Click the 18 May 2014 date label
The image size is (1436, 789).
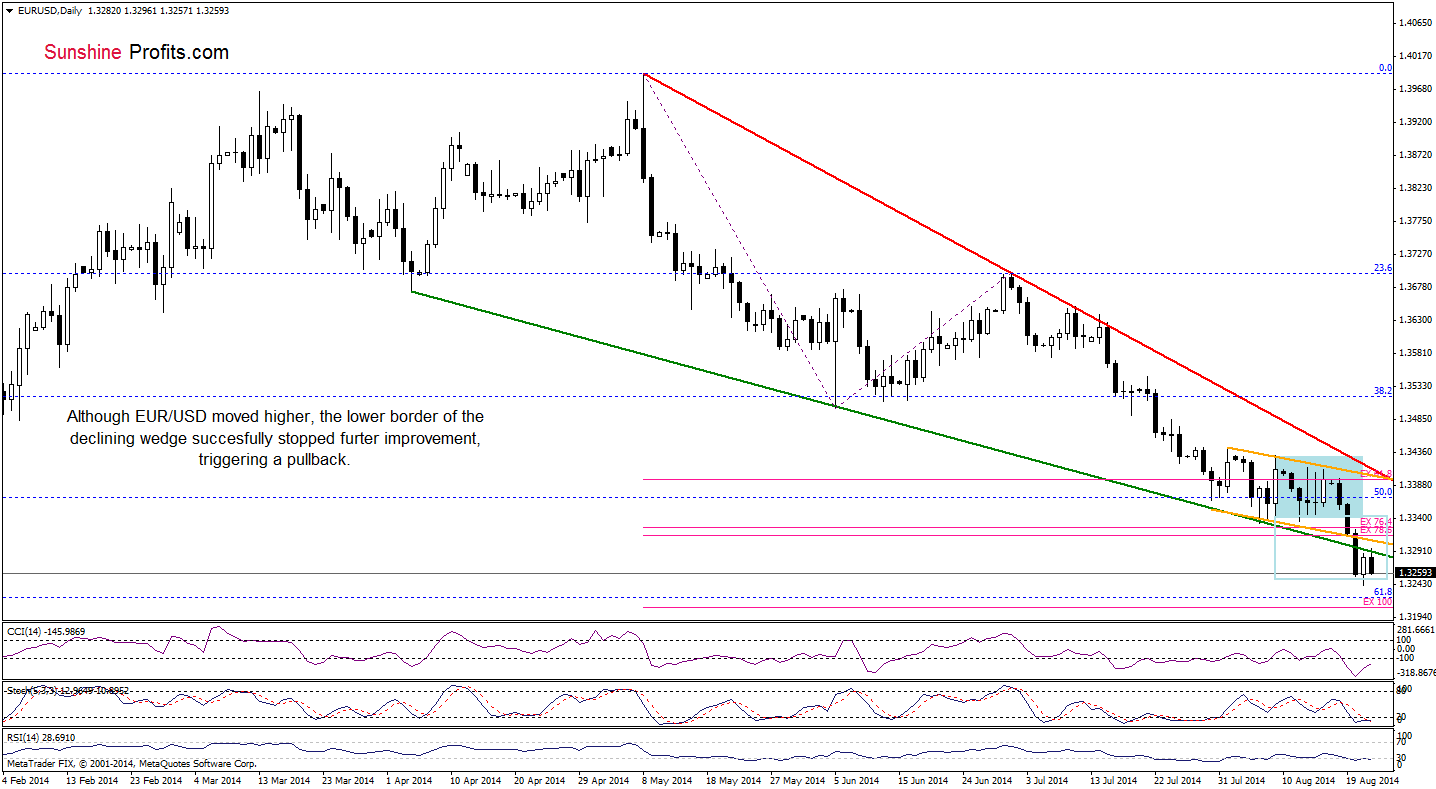point(733,779)
